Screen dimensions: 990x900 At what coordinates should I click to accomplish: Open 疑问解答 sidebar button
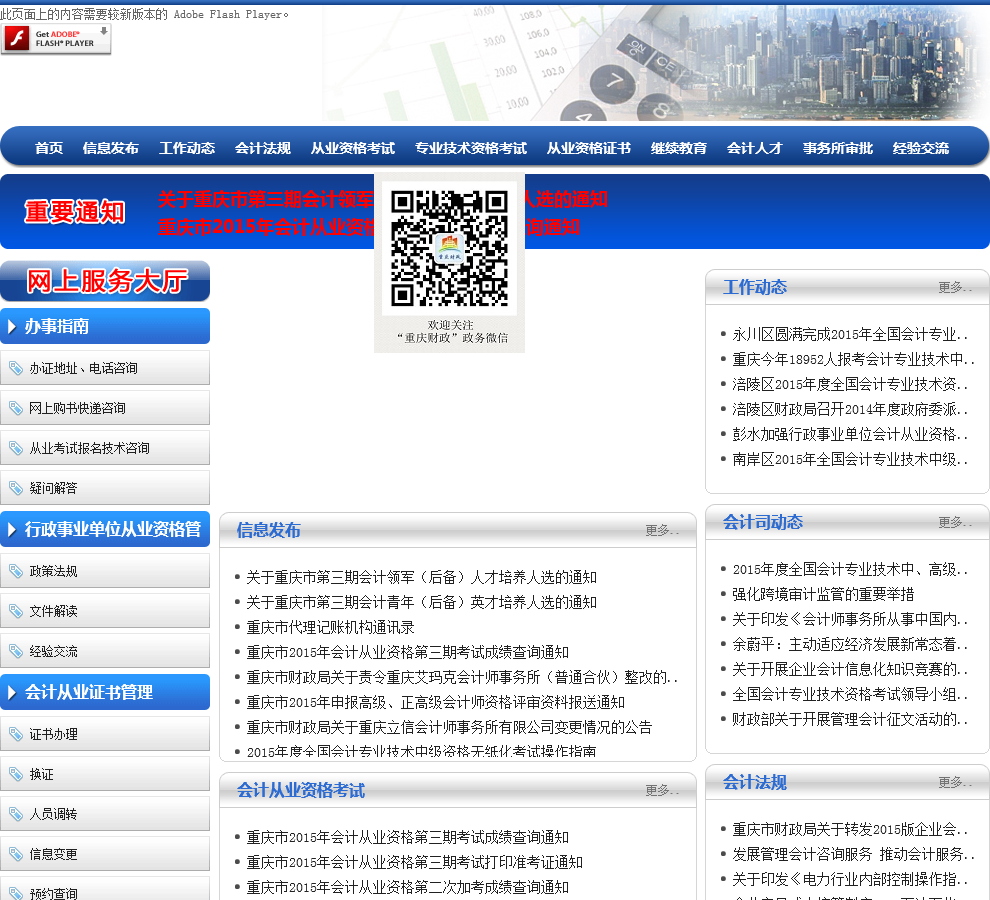[x=105, y=488]
